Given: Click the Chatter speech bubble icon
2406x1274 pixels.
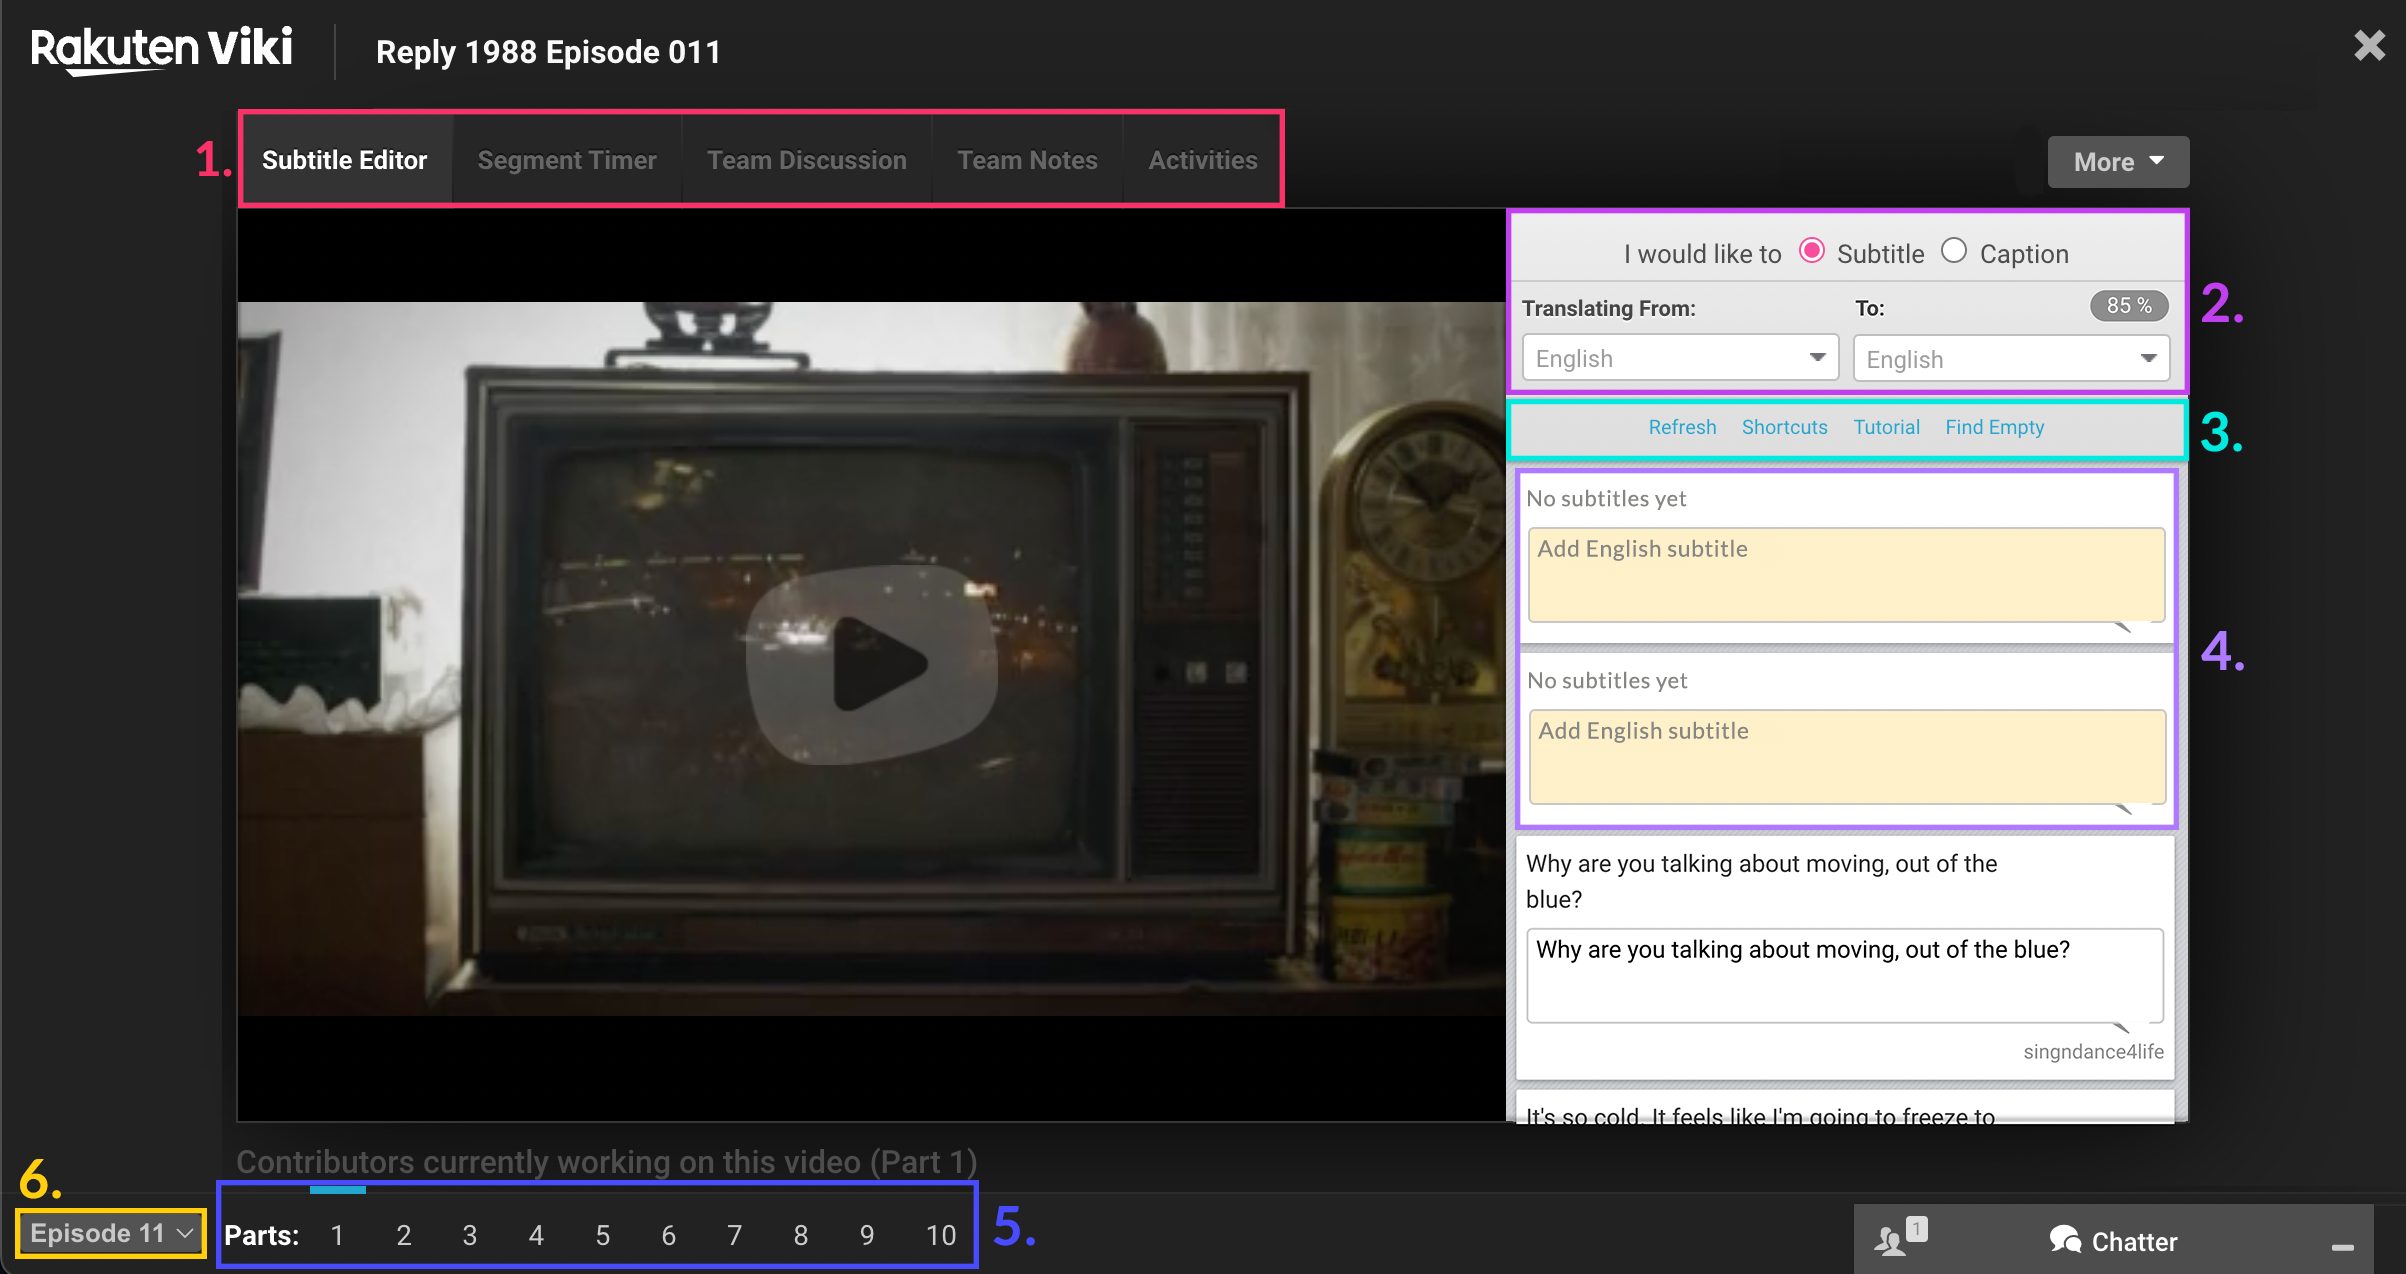Looking at the screenshot, I should tap(2064, 1240).
